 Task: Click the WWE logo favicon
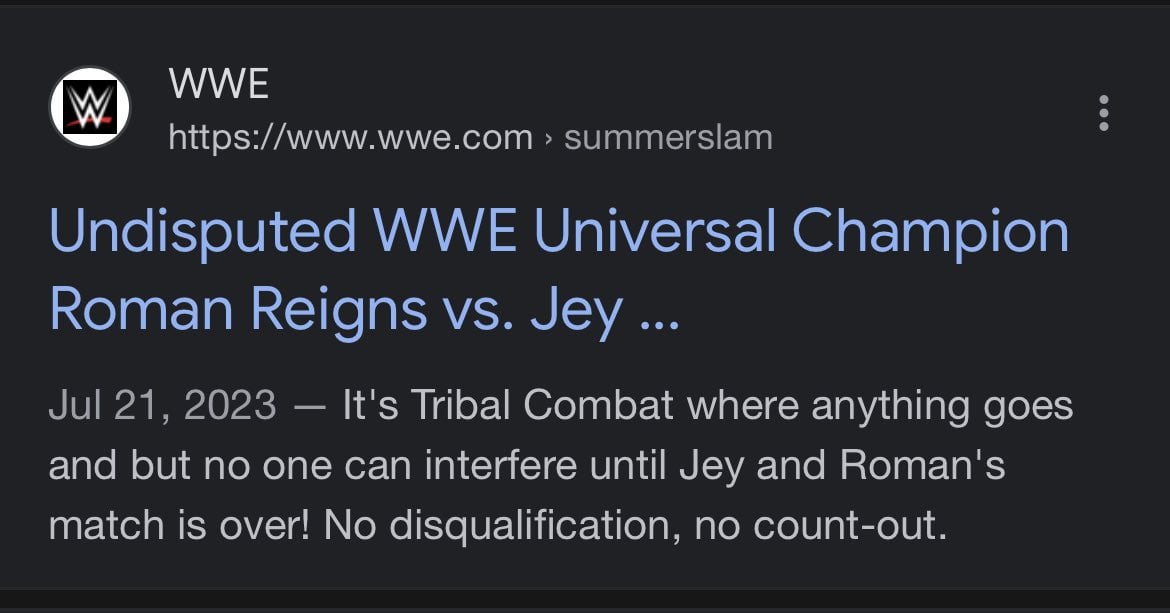[90, 107]
